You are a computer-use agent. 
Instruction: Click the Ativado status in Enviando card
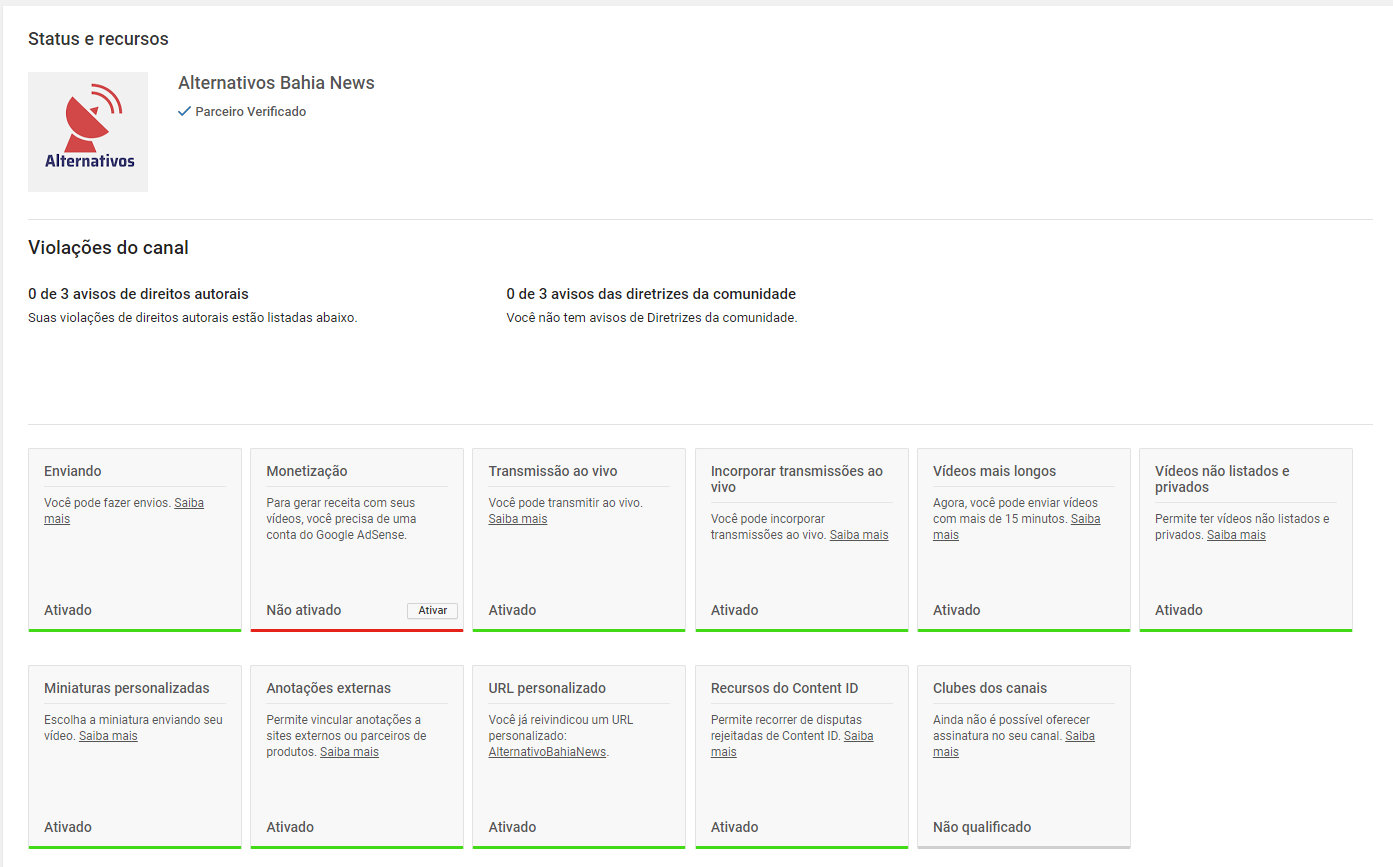68,610
